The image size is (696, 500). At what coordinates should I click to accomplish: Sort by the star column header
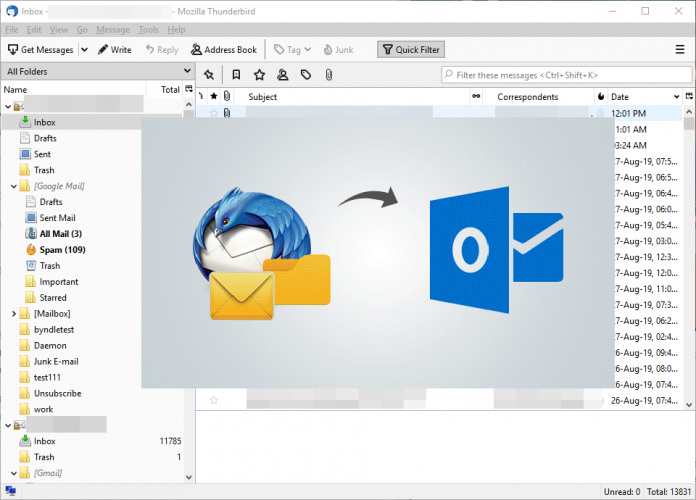[214, 96]
